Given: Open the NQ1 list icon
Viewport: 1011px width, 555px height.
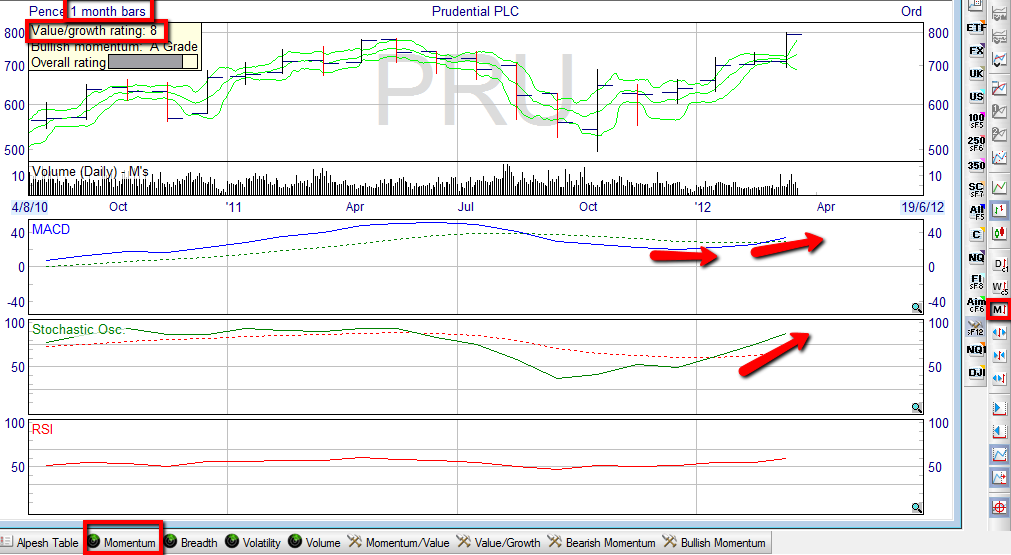Looking at the screenshot, I should [x=976, y=349].
